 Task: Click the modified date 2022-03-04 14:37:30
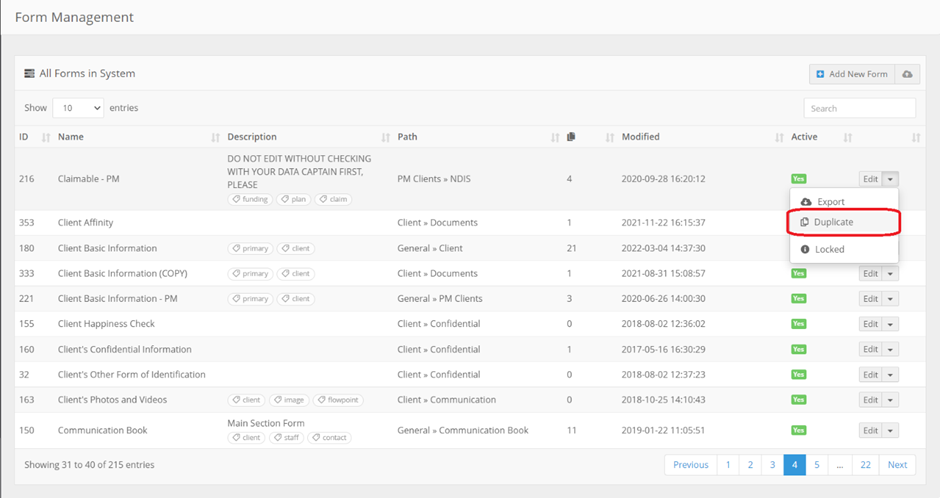tap(663, 248)
